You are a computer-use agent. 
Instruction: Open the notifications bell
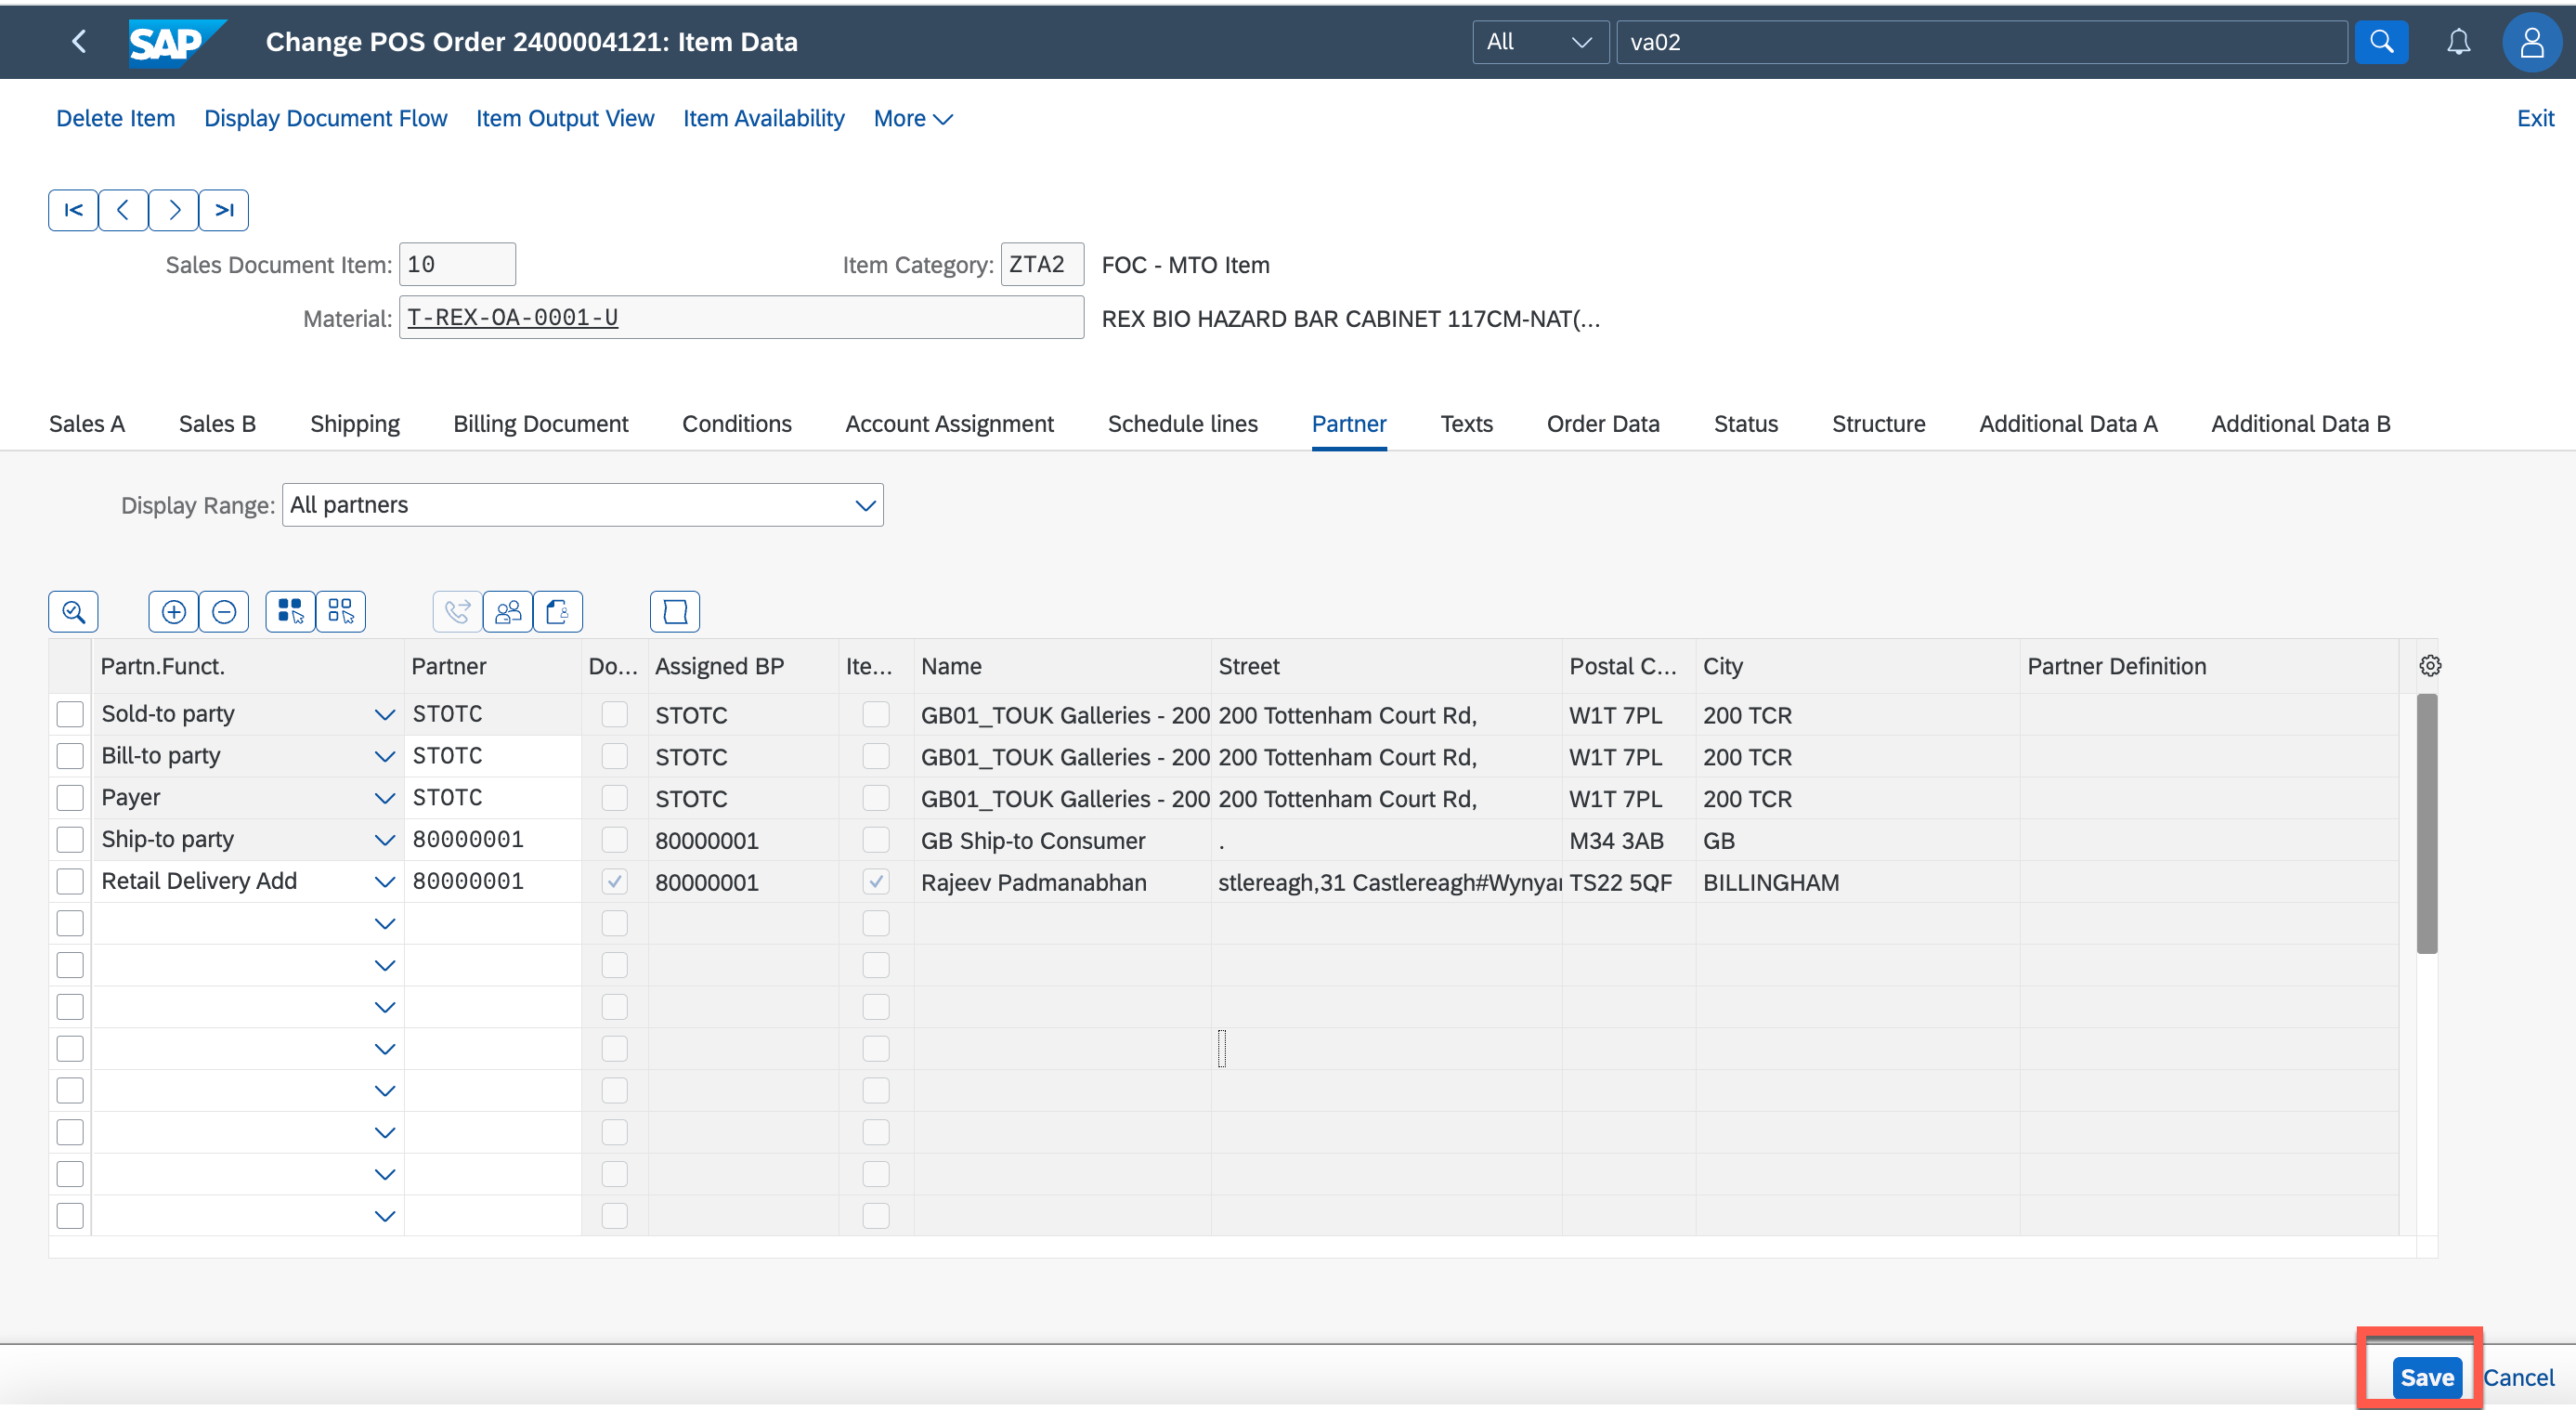2458,42
